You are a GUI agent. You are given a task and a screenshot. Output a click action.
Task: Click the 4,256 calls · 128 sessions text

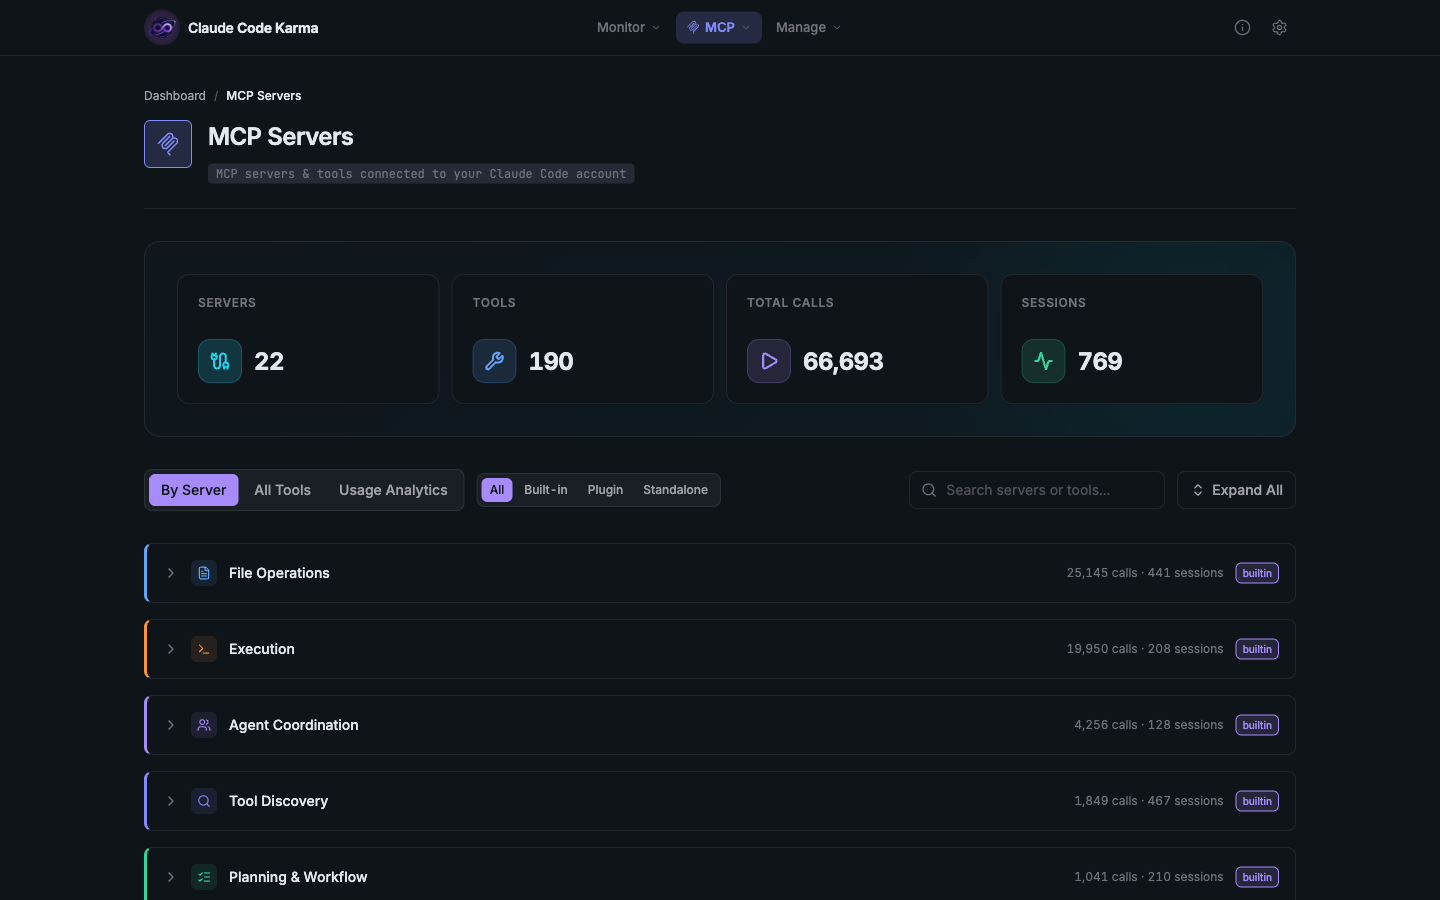pos(1149,725)
